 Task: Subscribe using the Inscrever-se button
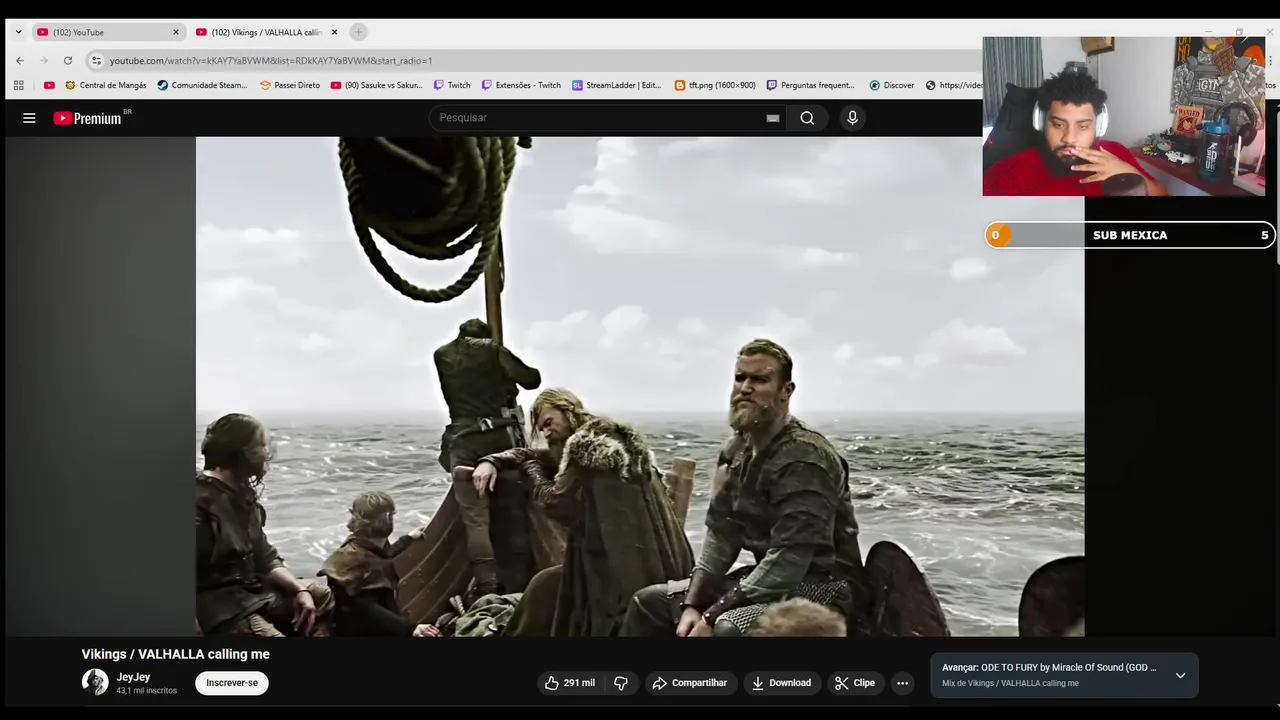coord(232,683)
